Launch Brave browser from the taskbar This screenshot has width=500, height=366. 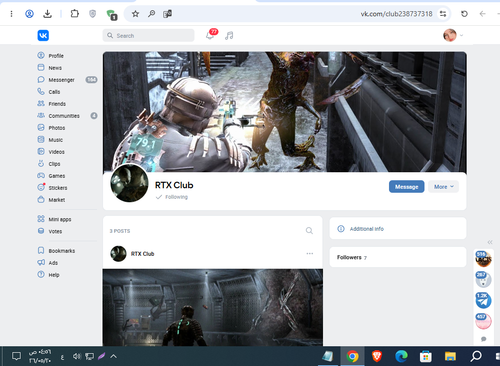(377, 356)
